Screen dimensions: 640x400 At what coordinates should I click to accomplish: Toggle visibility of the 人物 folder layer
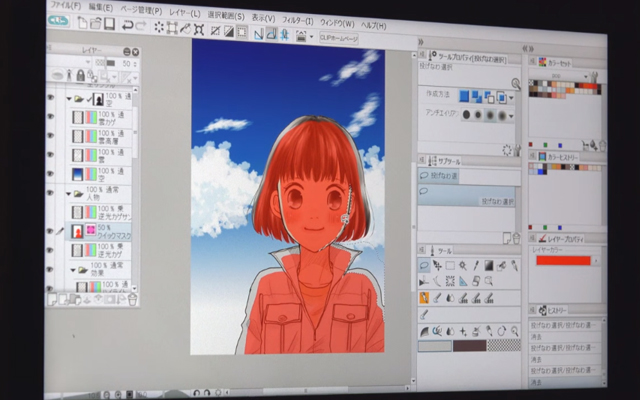tap(50, 192)
